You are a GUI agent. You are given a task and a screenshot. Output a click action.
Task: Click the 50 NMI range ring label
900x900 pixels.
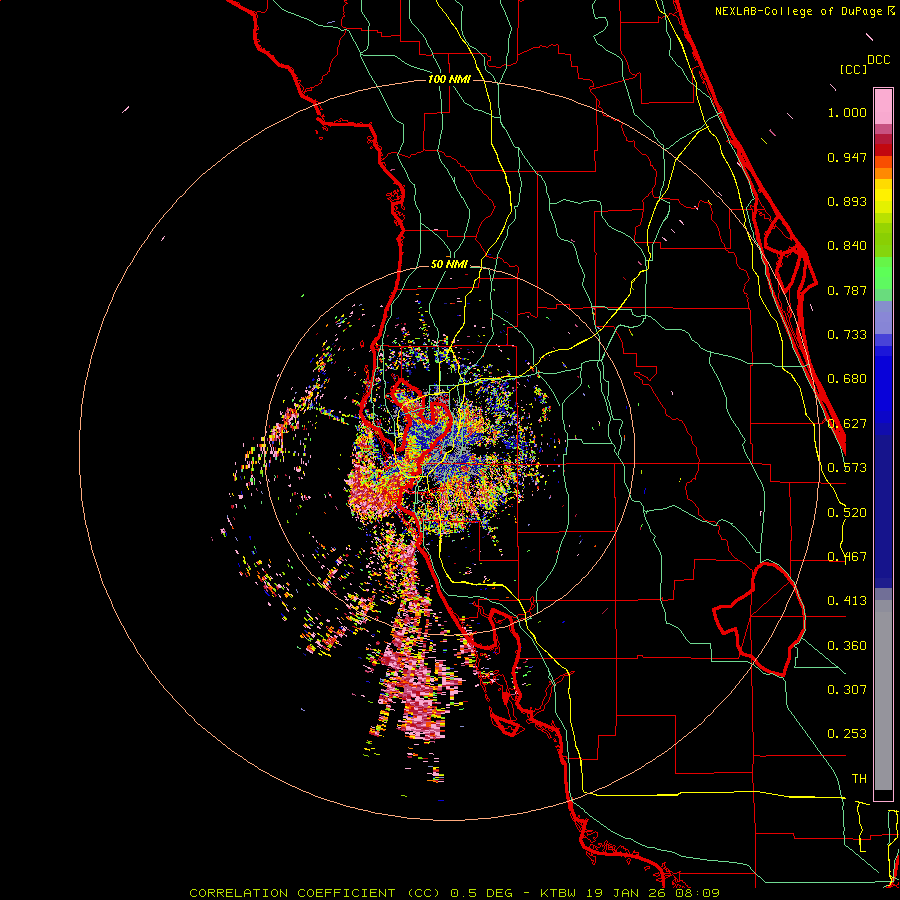449,264
